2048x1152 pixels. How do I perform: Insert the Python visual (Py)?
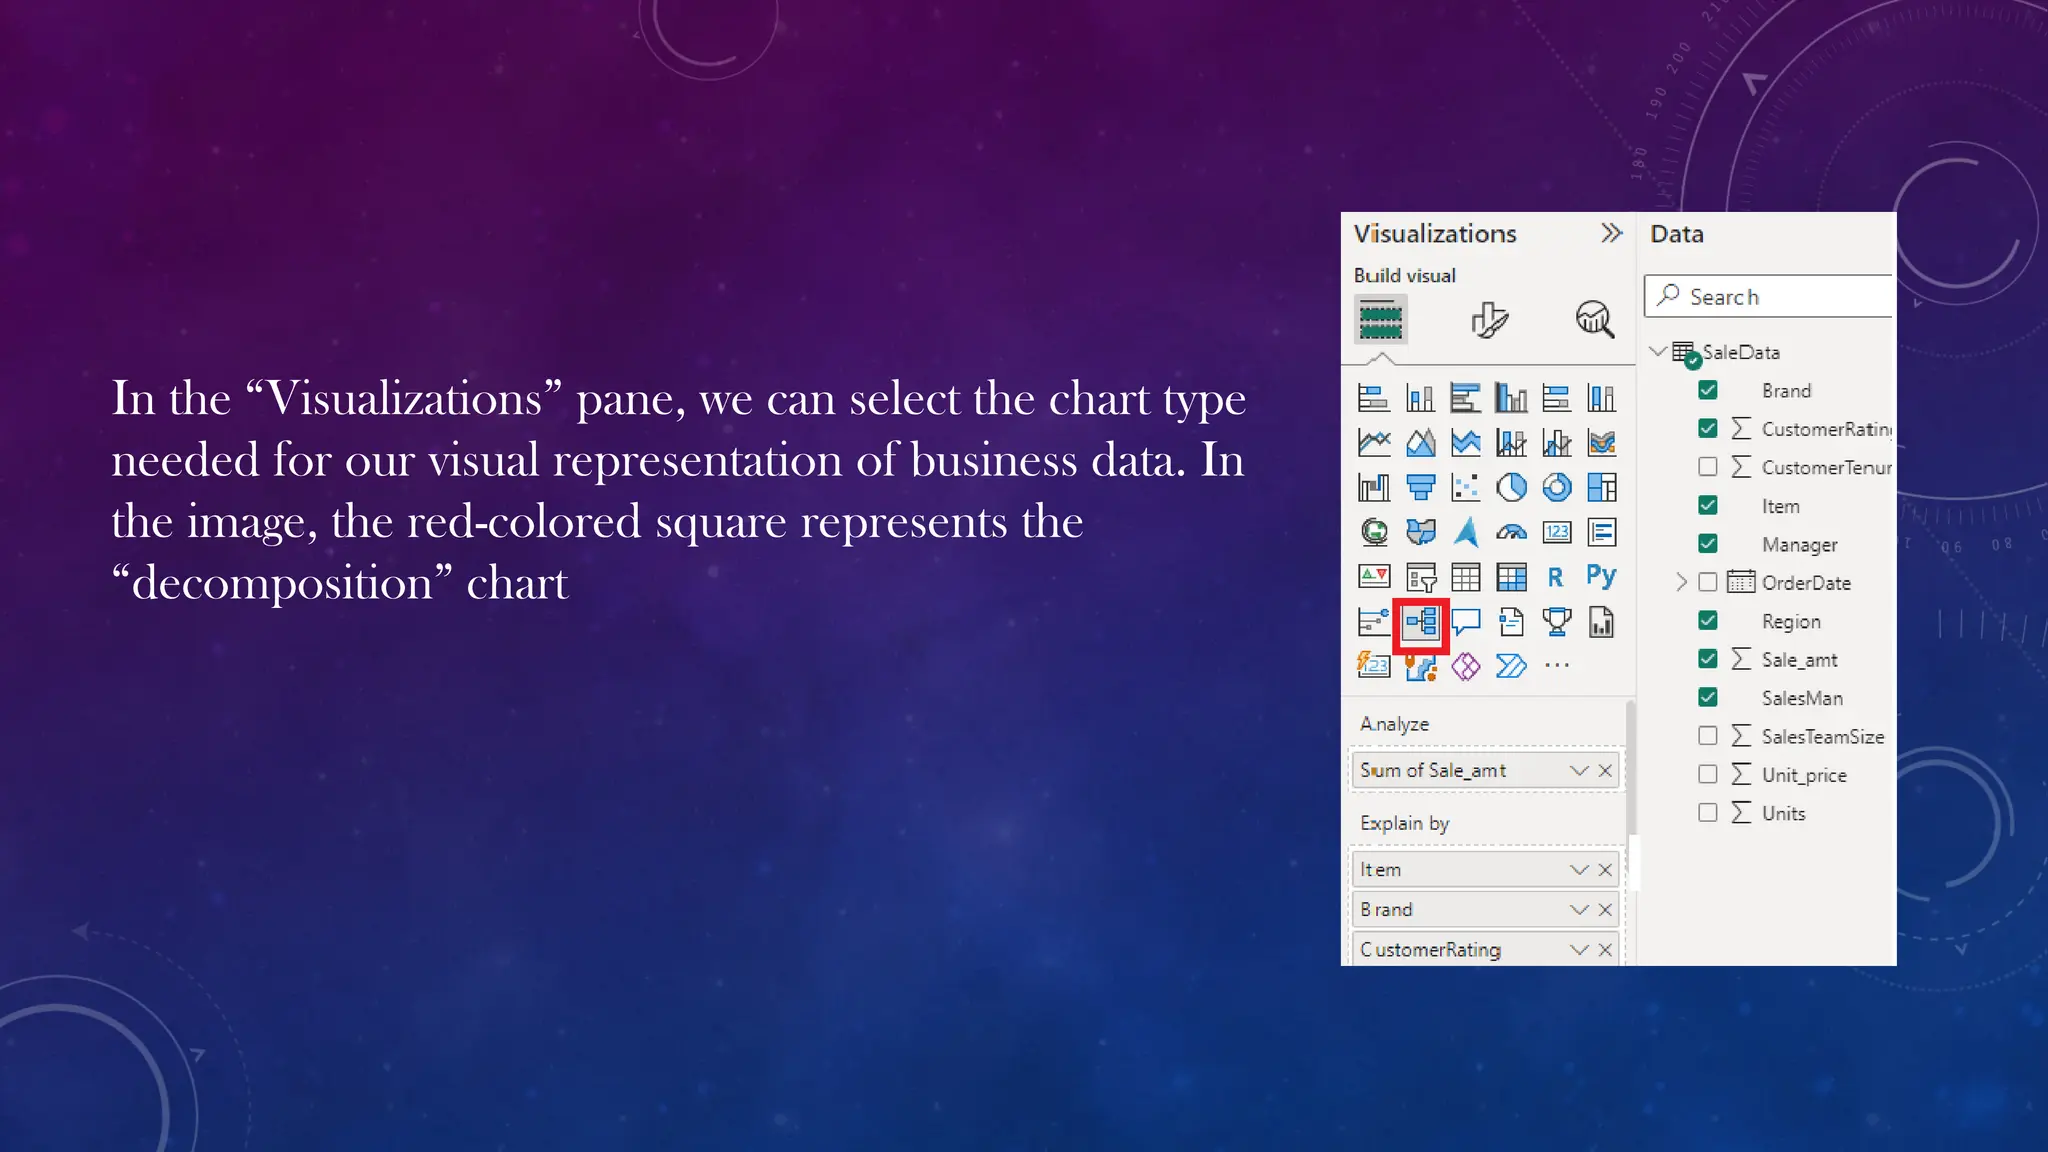click(1601, 576)
